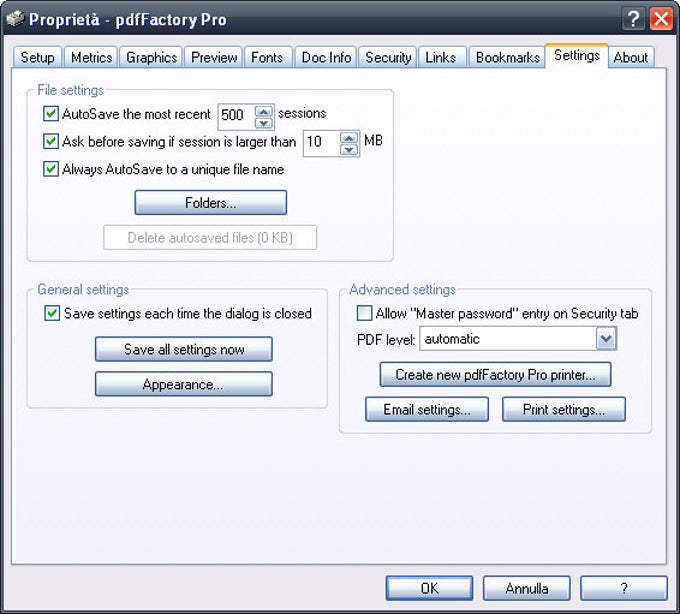The height and width of the screenshot is (614, 680).
Task: Open the Appearance... settings
Action: click(184, 384)
